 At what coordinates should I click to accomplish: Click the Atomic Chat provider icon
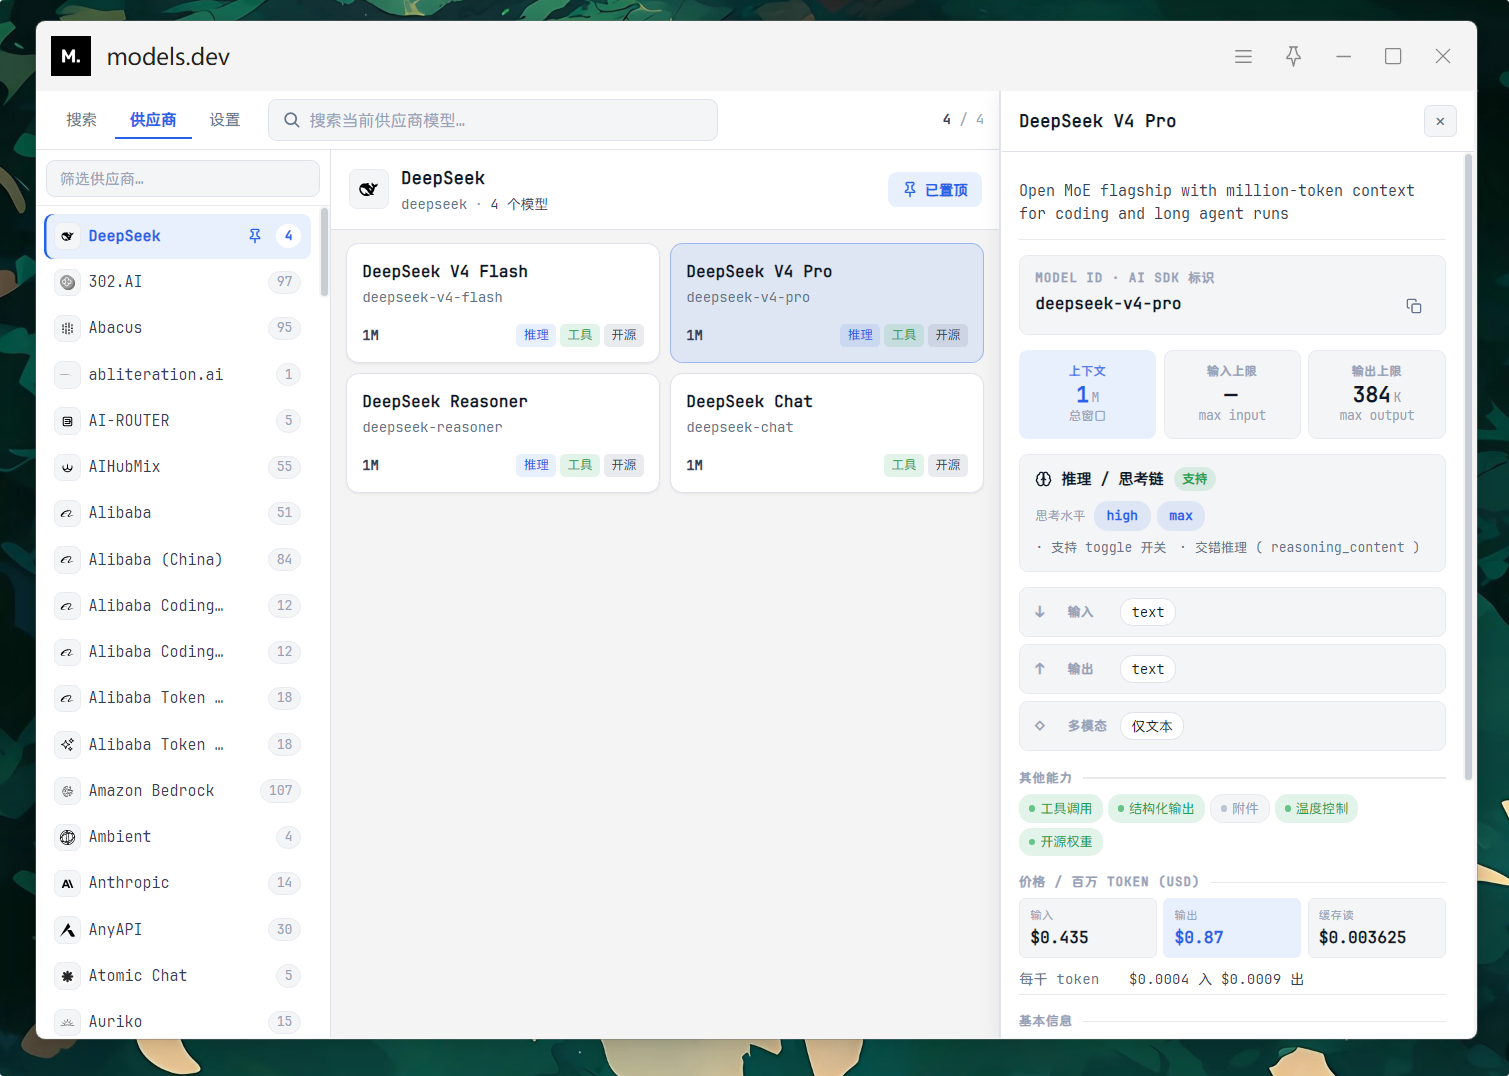coord(67,976)
